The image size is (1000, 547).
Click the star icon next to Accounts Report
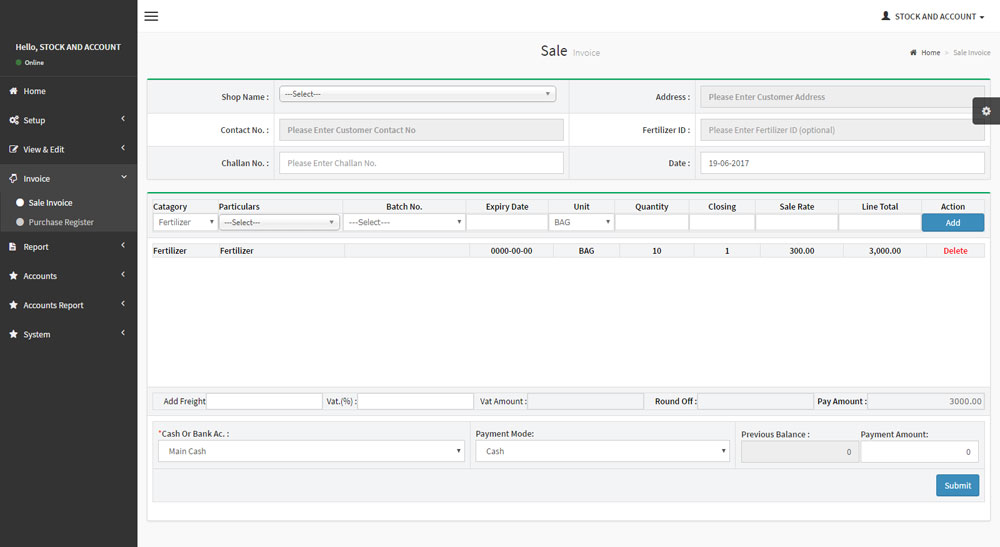pyautogui.click(x=13, y=305)
